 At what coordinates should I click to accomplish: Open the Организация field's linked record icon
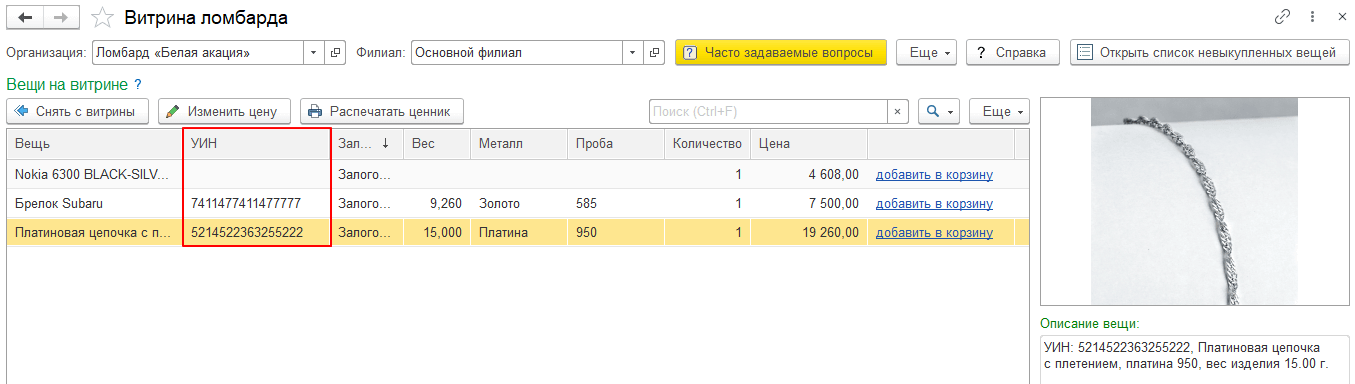[336, 52]
